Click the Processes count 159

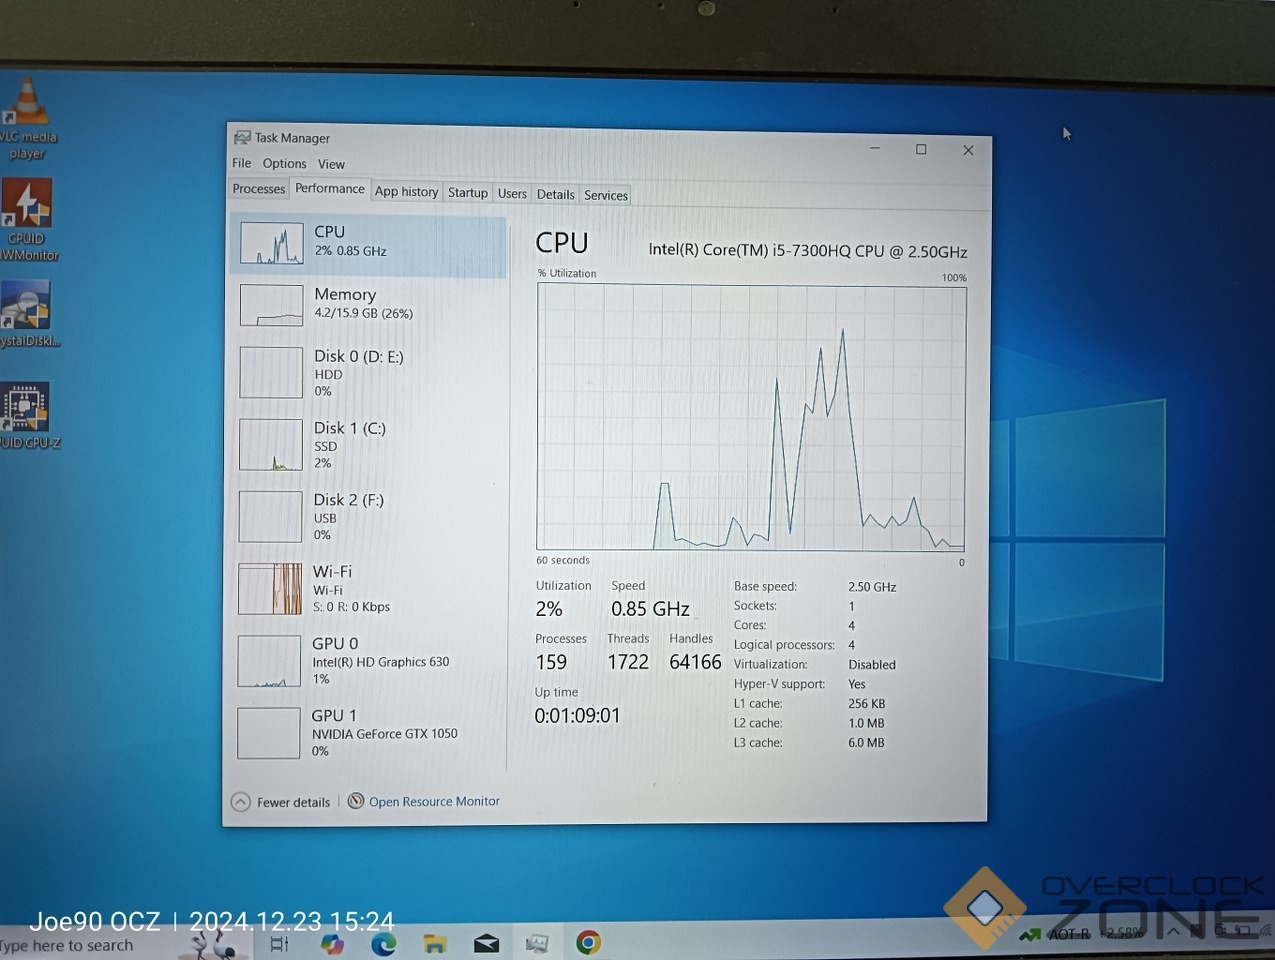tap(551, 662)
